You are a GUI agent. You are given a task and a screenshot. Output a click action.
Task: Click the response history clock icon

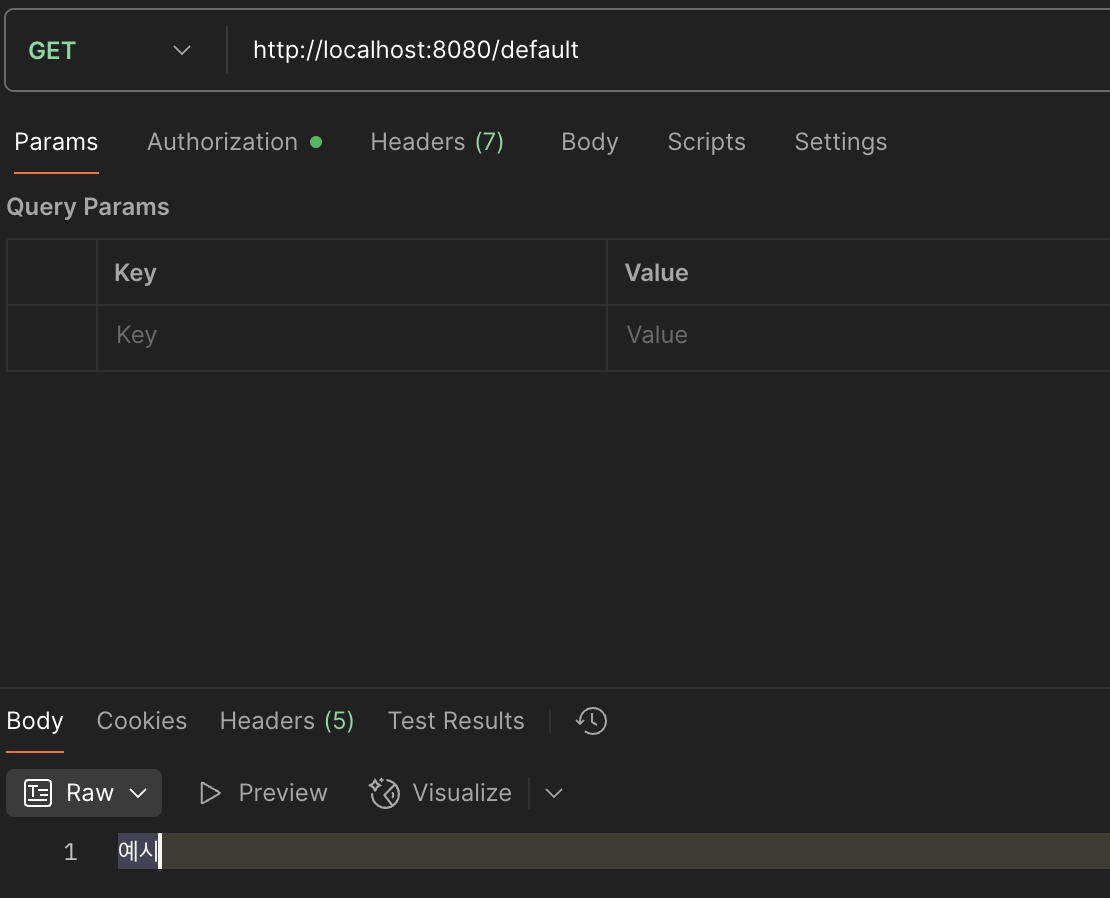[x=592, y=721]
